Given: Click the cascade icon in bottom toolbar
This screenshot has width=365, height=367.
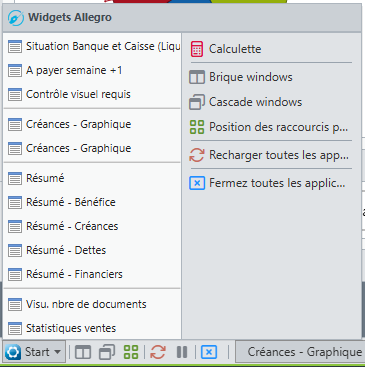Looking at the screenshot, I should pos(107,352).
